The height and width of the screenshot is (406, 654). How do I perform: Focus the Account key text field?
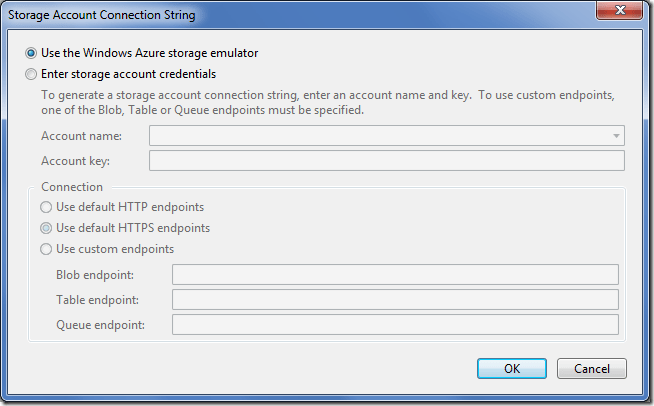(386, 161)
